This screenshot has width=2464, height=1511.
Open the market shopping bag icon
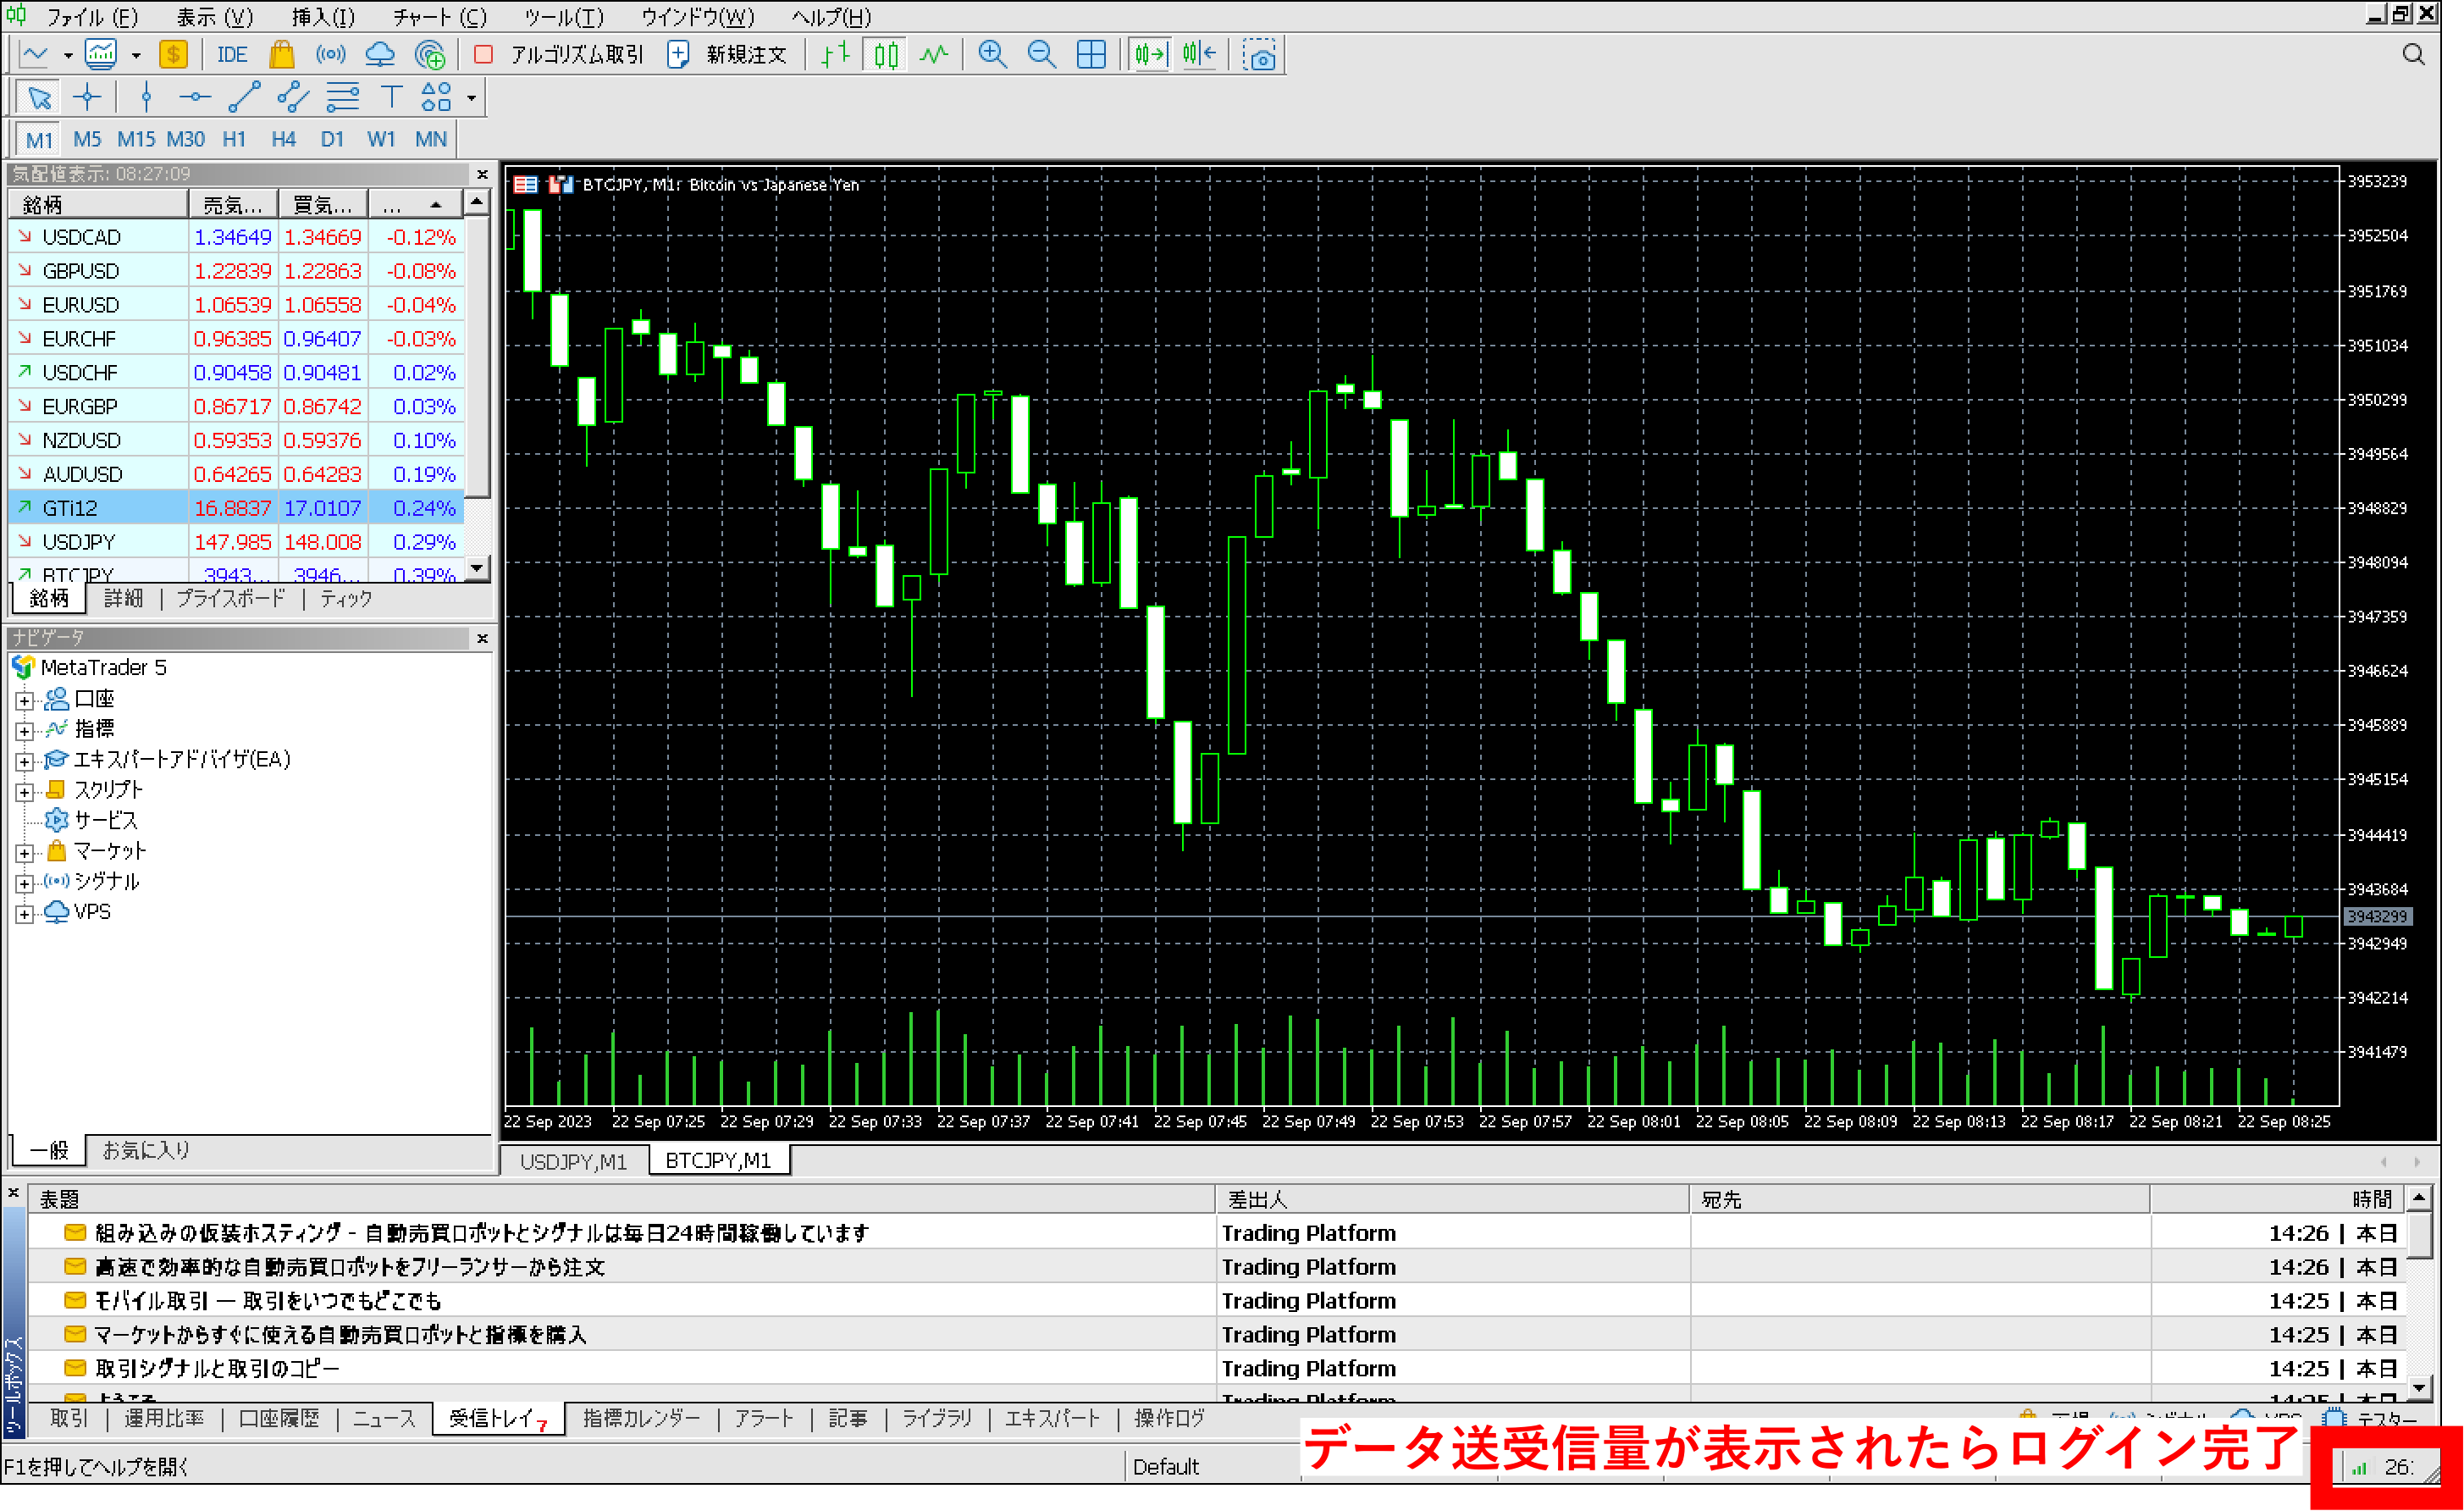click(x=281, y=54)
